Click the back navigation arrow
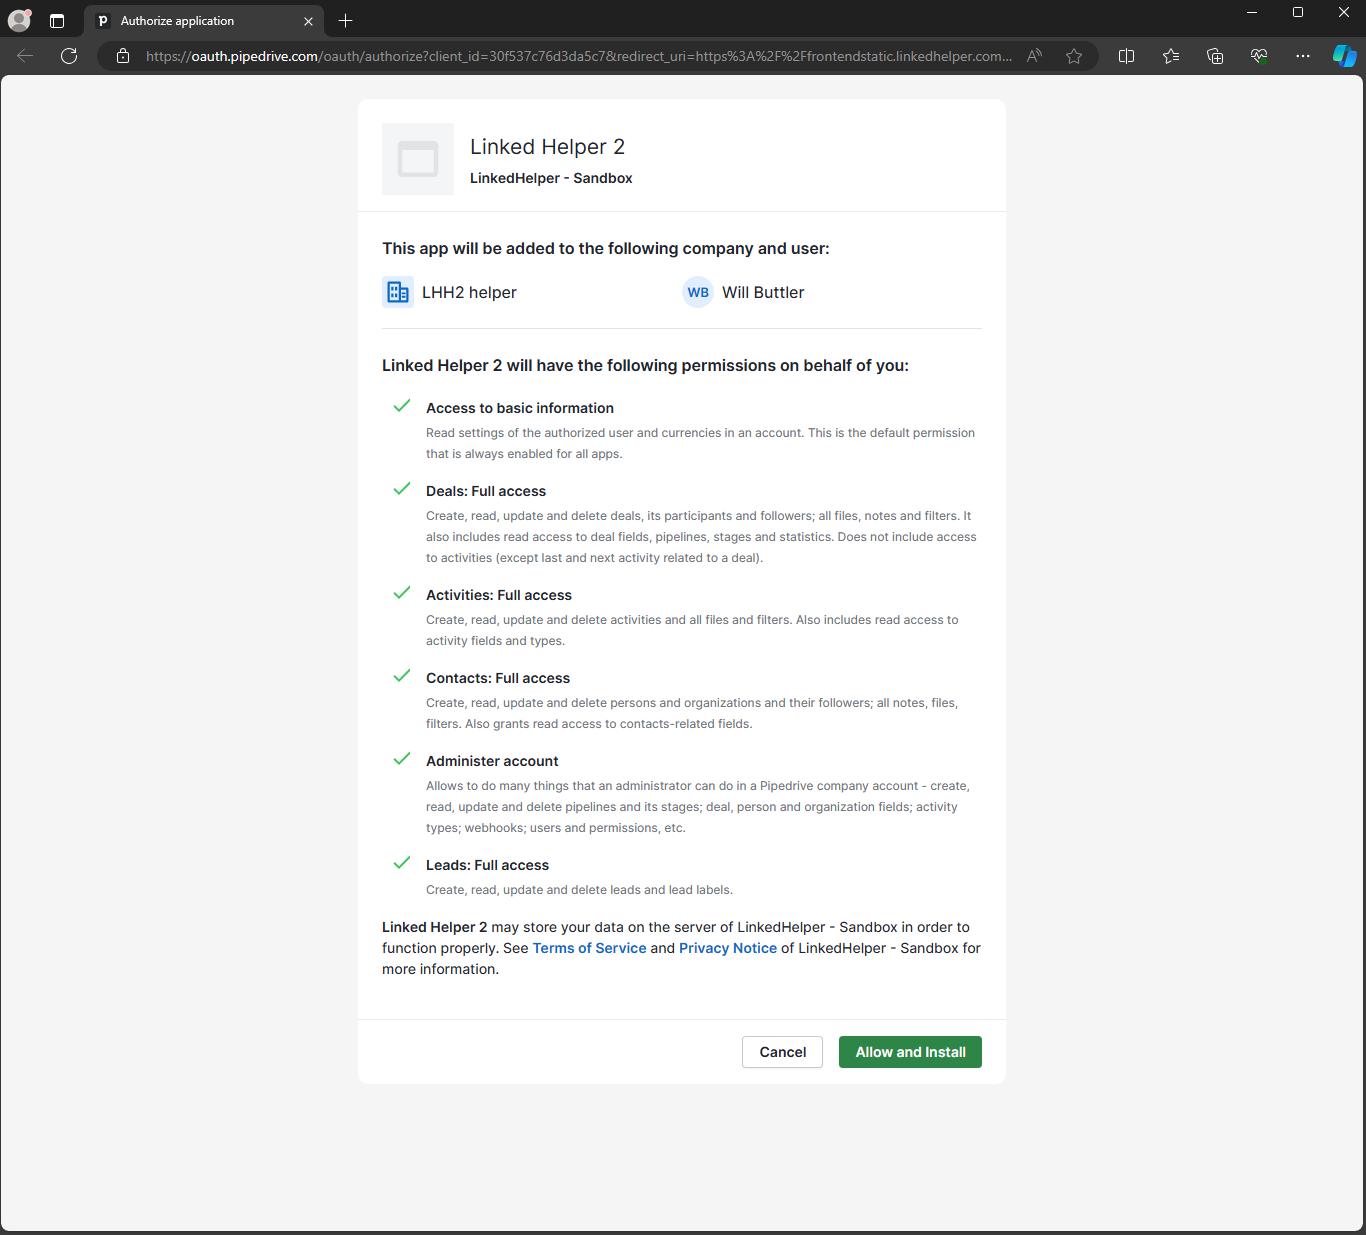The image size is (1366, 1235). [24, 56]
